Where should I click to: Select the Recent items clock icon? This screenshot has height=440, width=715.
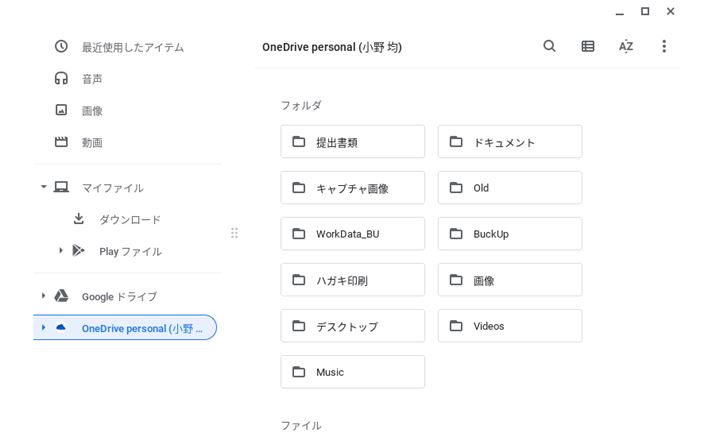tap(61, 47)
